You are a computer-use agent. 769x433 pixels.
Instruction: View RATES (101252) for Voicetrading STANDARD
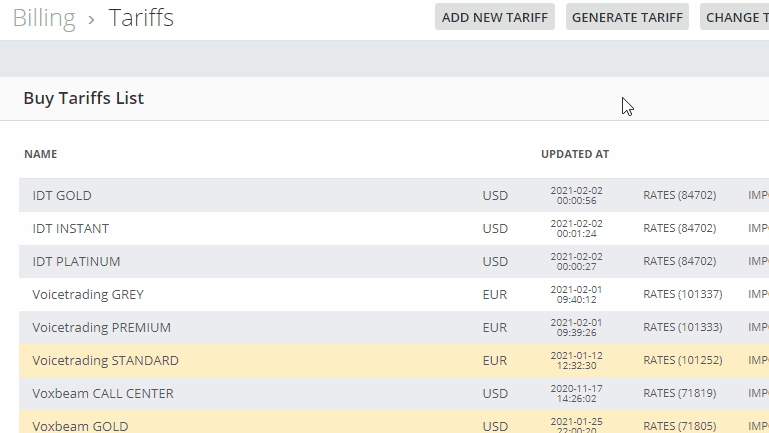click(x=683, y=360)
